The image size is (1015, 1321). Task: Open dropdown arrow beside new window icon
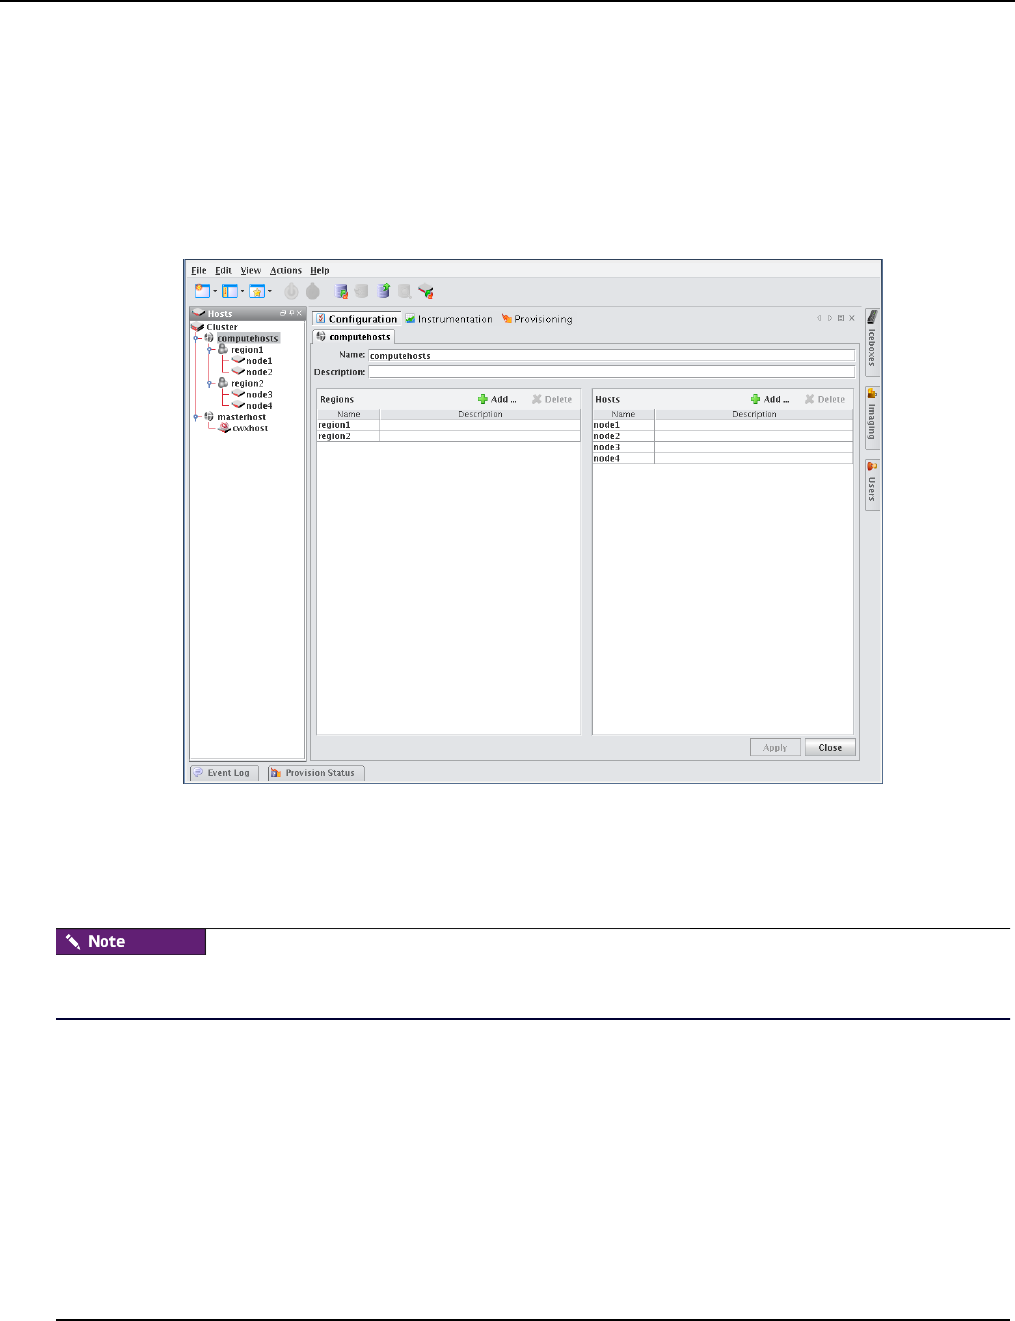pyautogui.click(x=215, y=292)
